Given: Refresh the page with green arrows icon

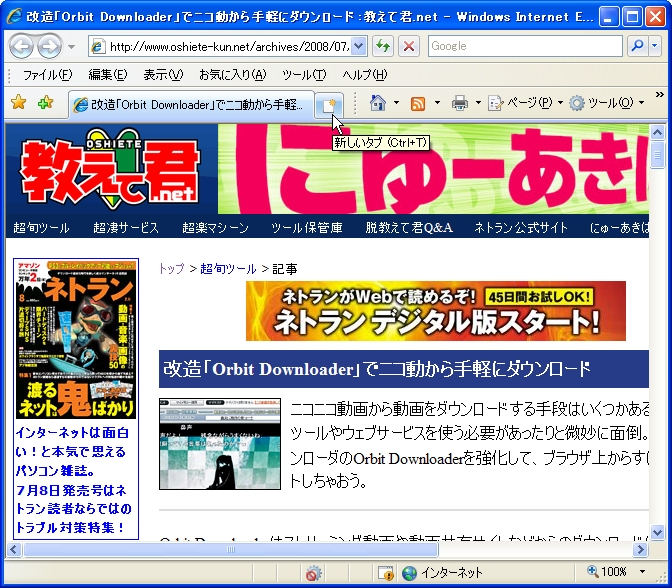Looking at the screenshot, I should point(383,46).
